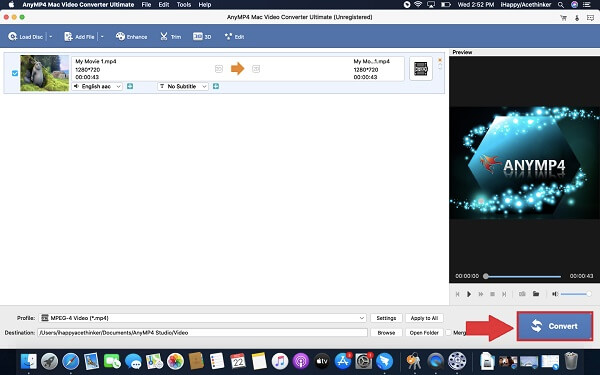The height and width of the screenshot is (375, 600).
Task: Expand the English aac audio dropdown
Action: [97, 86]
